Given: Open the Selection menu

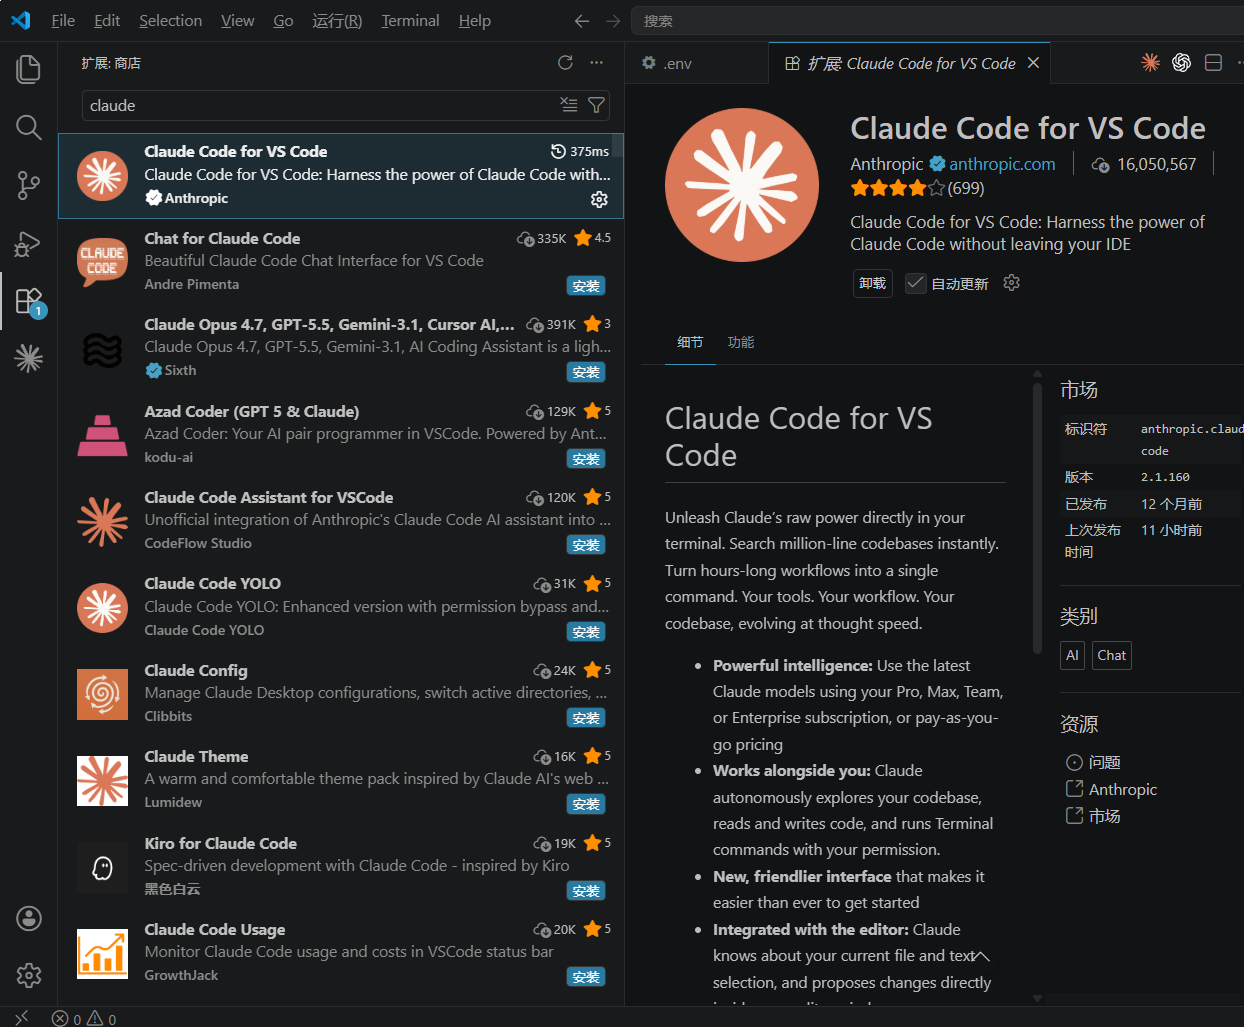Looking at the screenshot, I should pyautogui.click(x=170, y=20).
